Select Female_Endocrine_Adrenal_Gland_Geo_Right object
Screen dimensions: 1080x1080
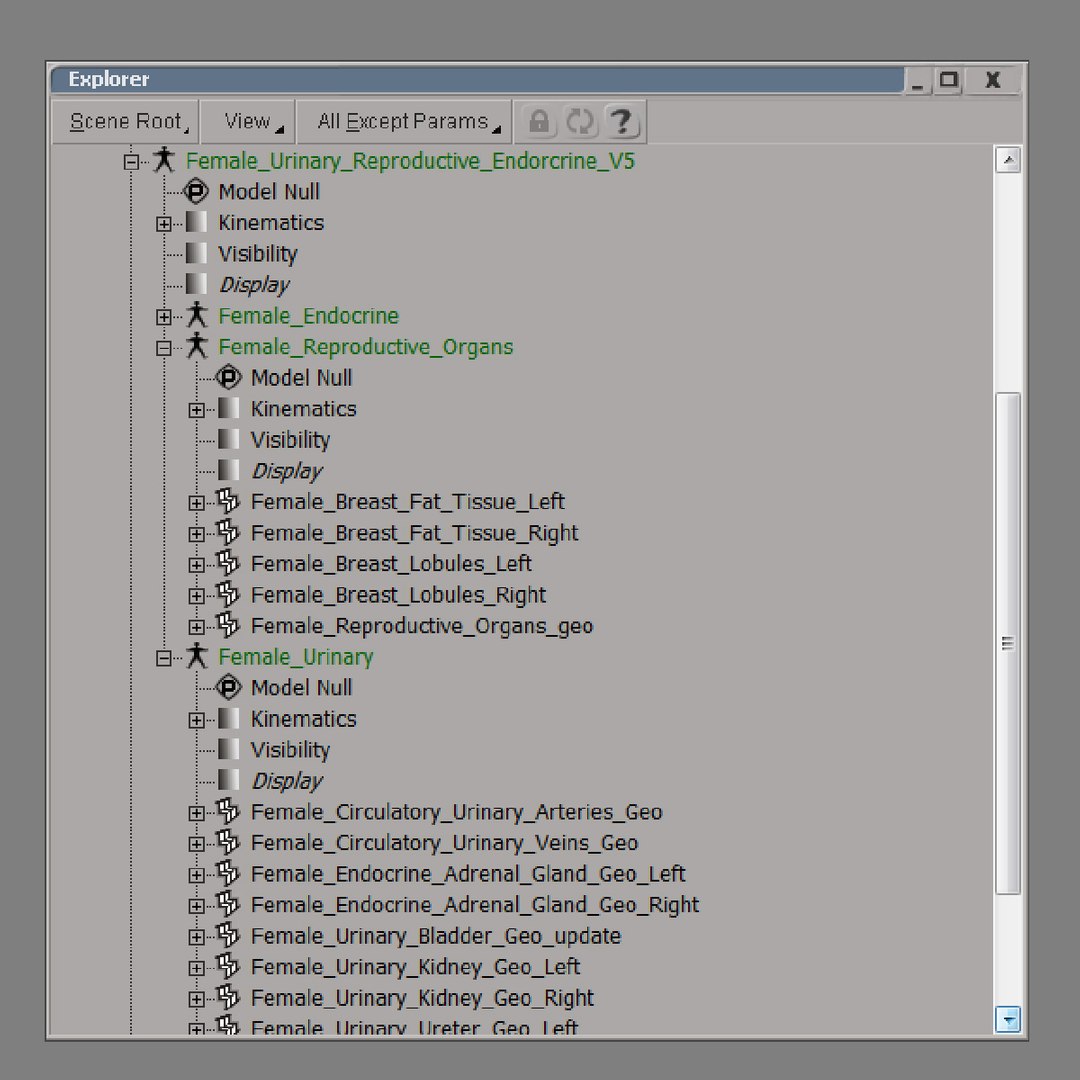[475, 905]
